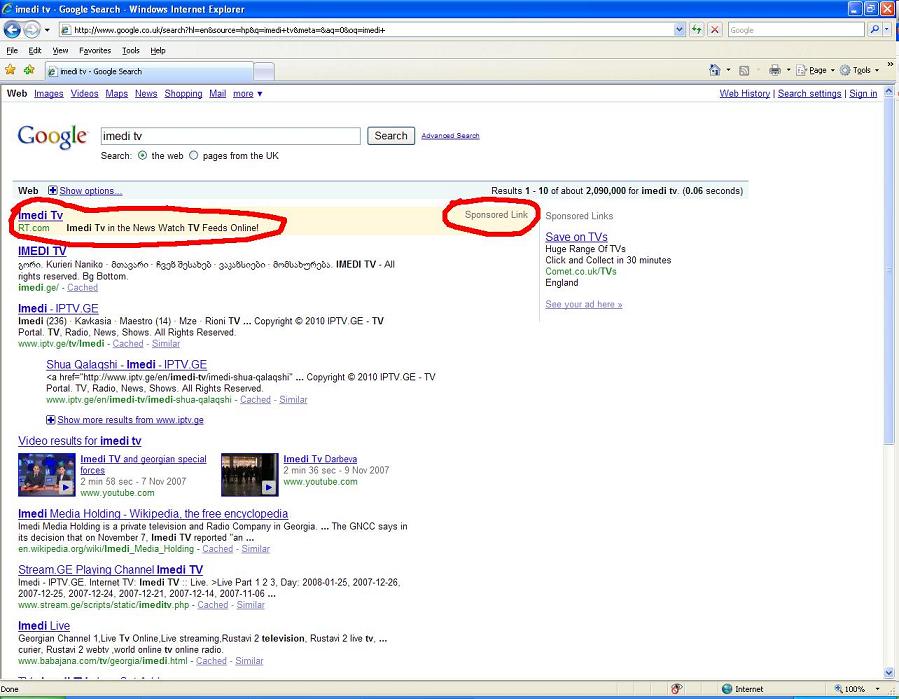Open the View menu
Screen dimensions: 899x699
(60, 50)
